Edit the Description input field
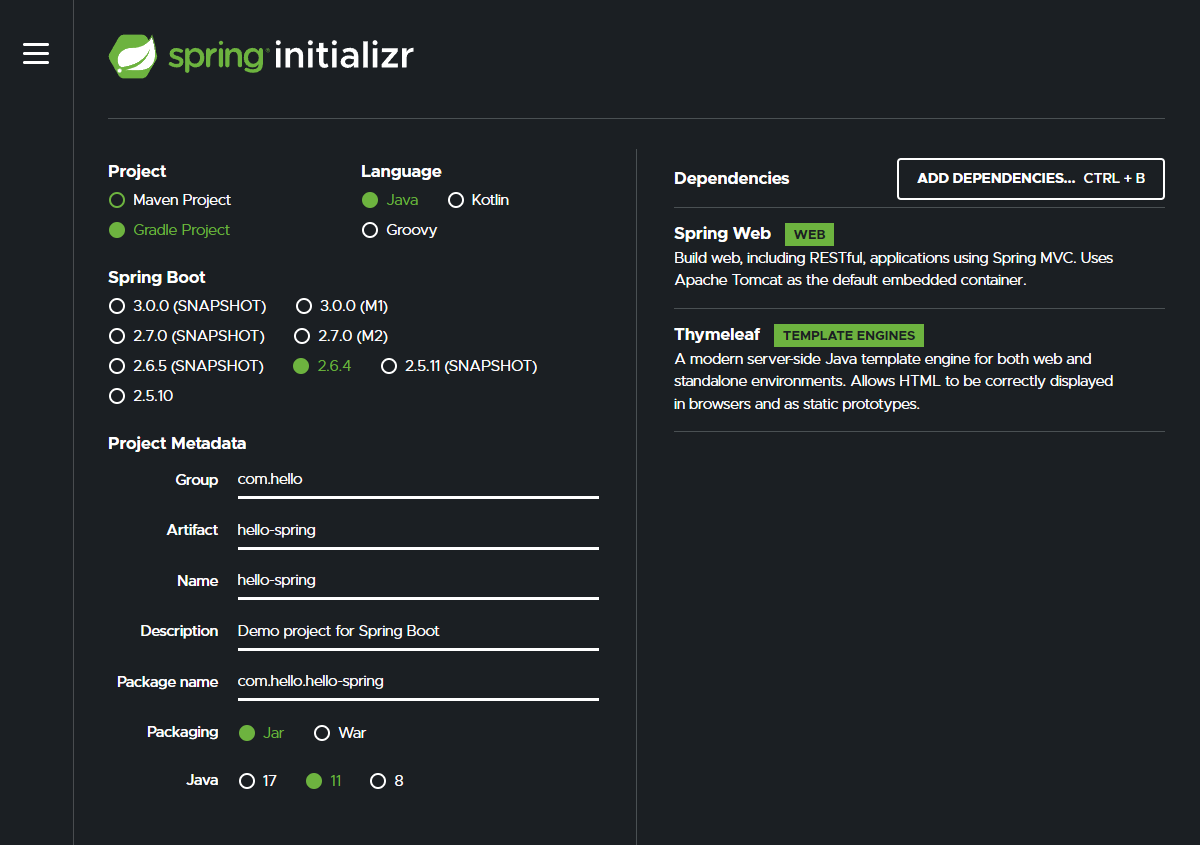 [x=418, y=632]
